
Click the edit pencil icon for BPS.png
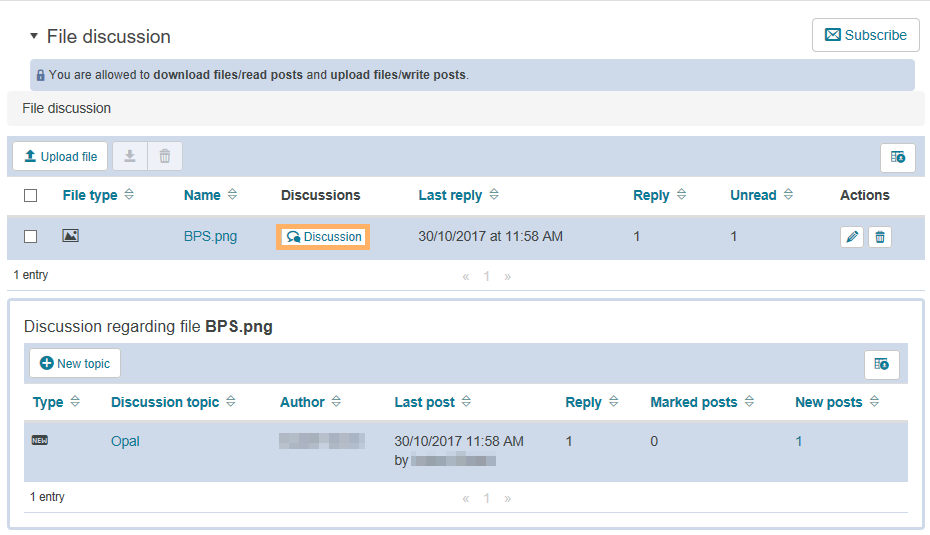point(851,237)
